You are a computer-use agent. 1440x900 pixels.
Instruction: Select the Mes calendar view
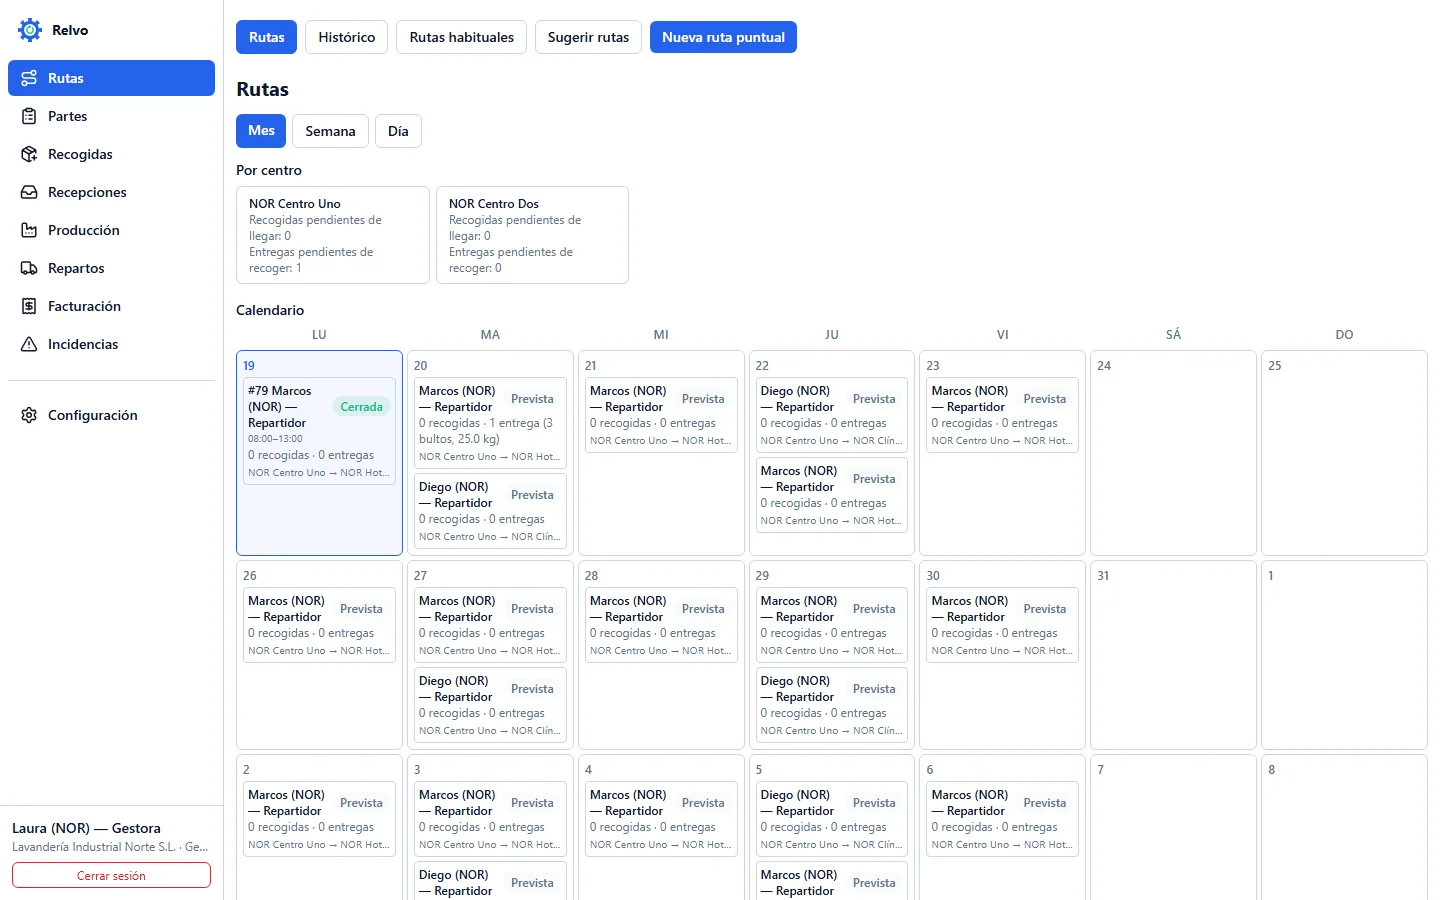(261, 131)
